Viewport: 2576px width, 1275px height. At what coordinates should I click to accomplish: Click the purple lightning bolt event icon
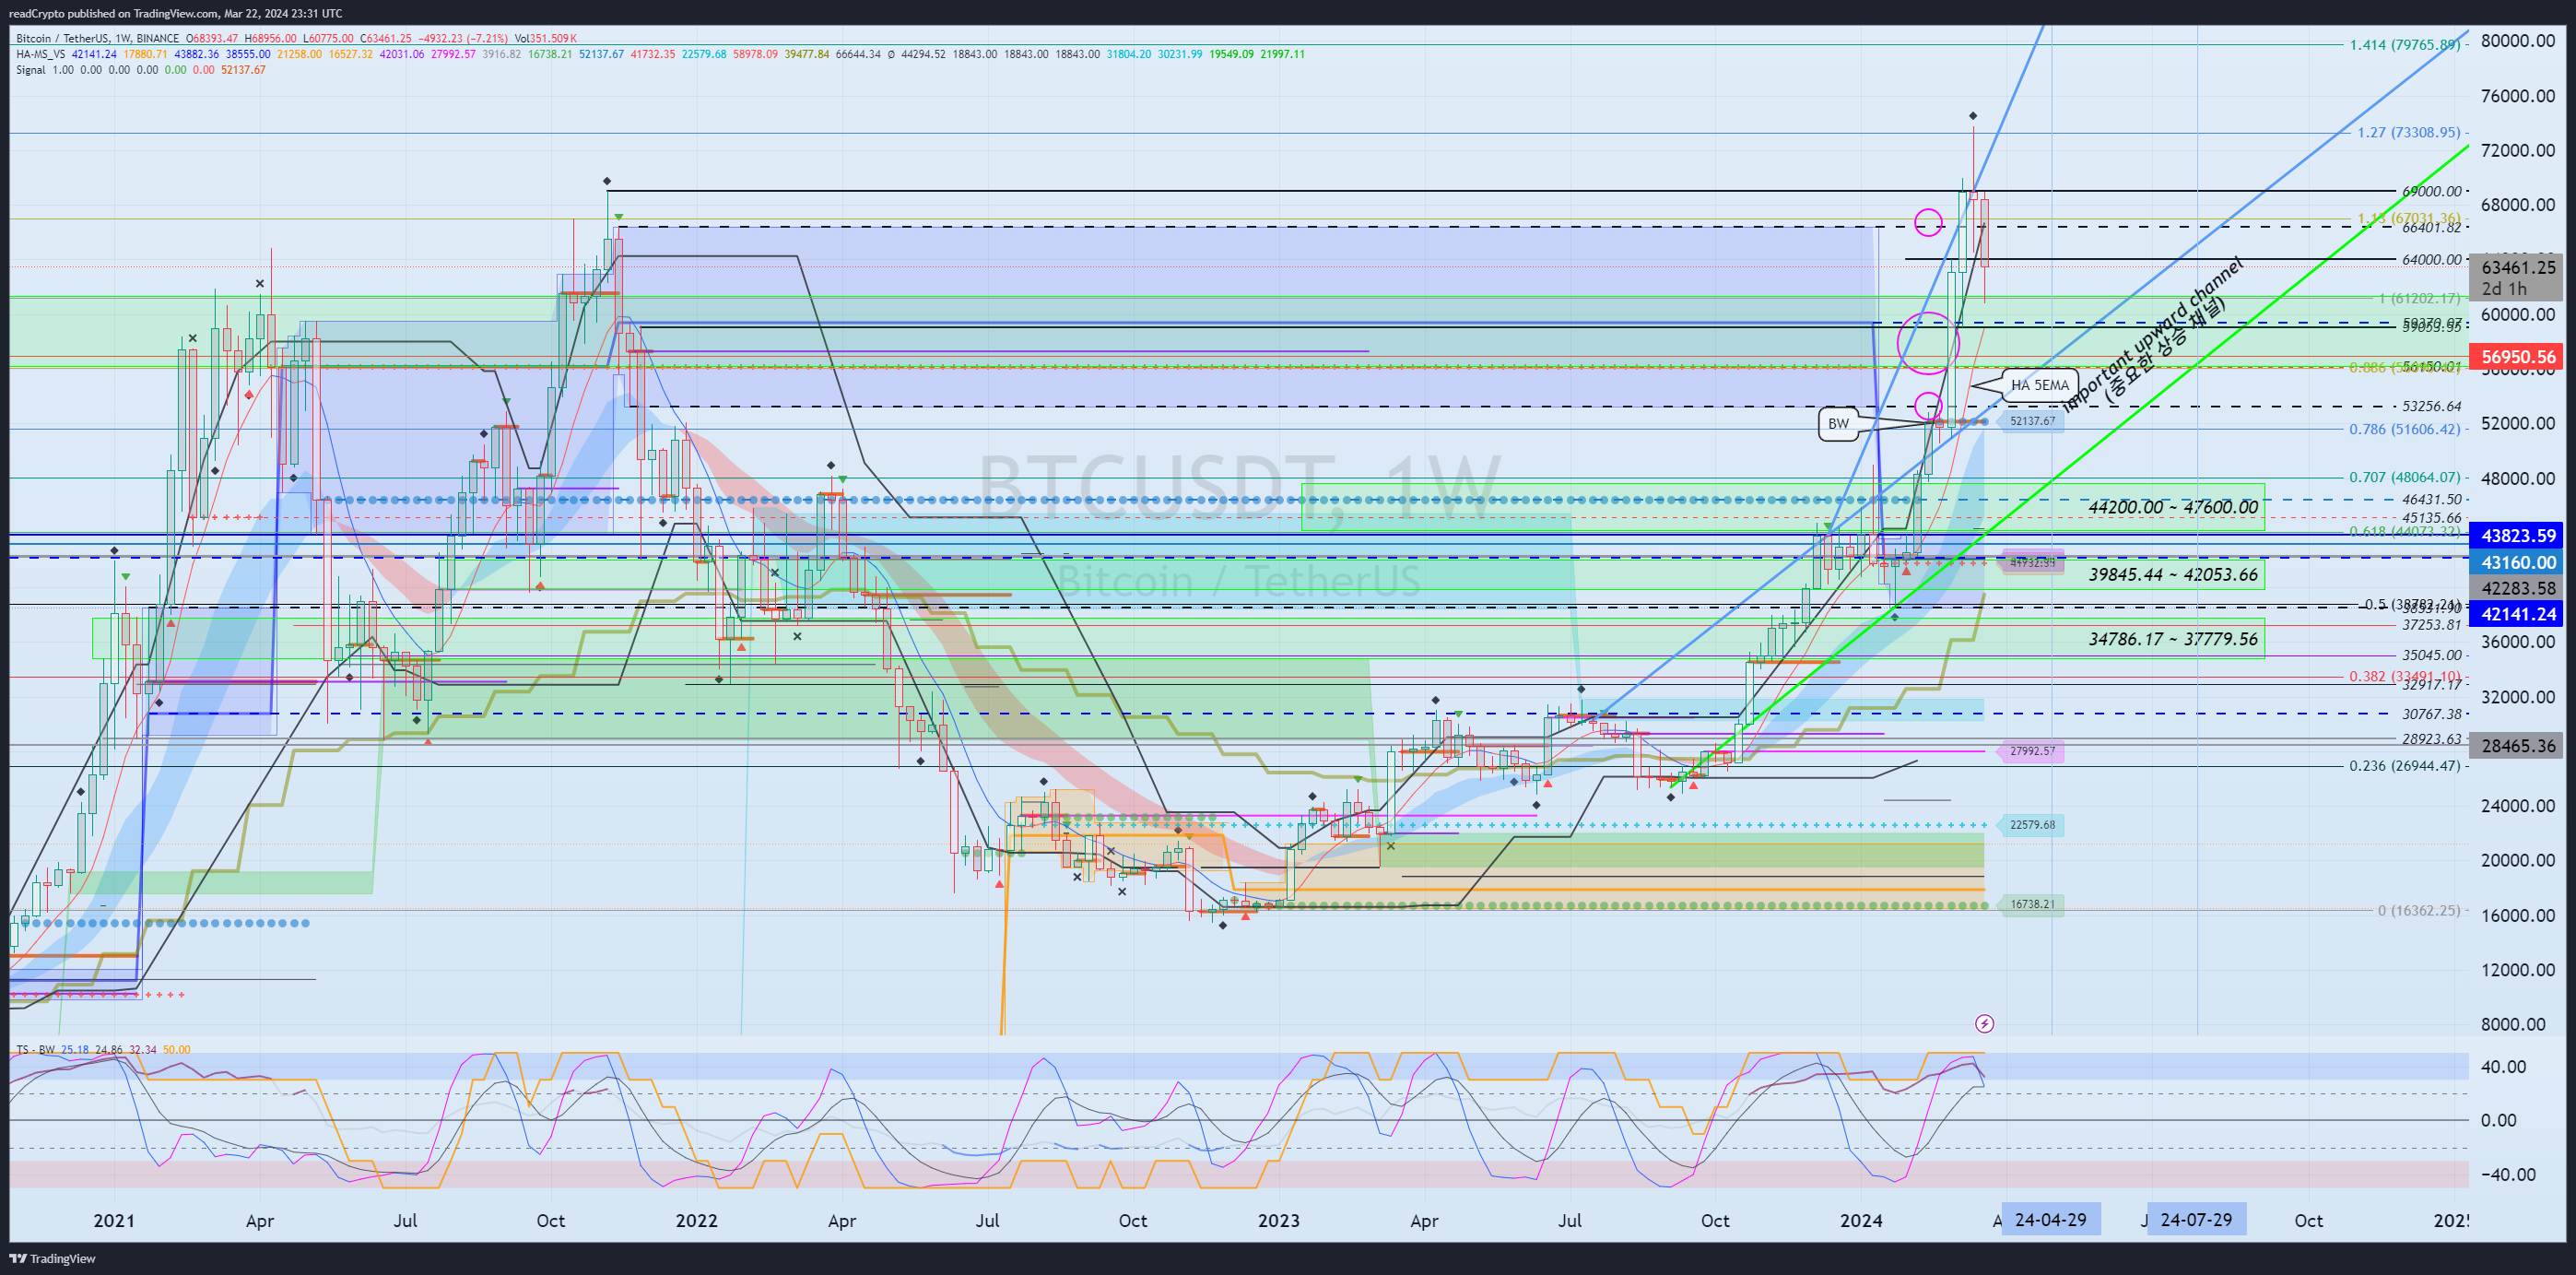(1985, 1023)
